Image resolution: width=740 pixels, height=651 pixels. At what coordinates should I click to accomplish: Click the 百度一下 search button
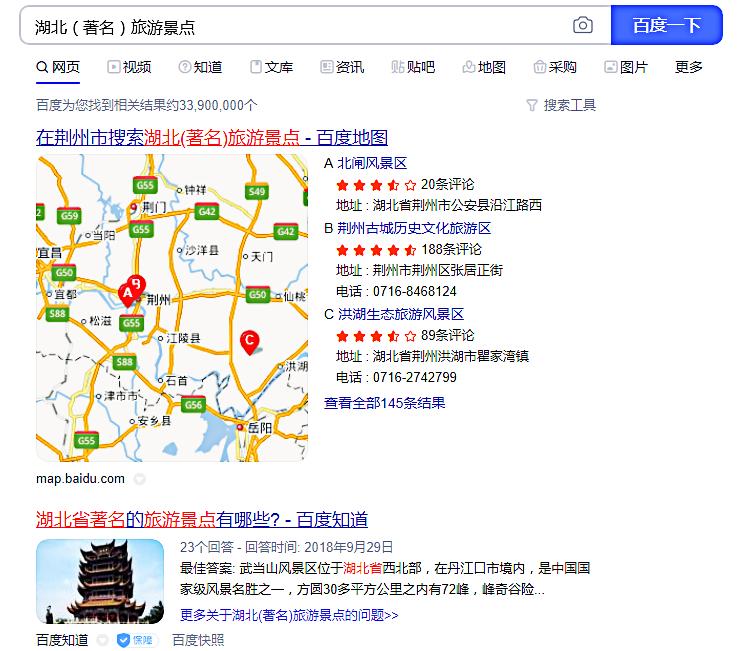(x=666, y=25)
